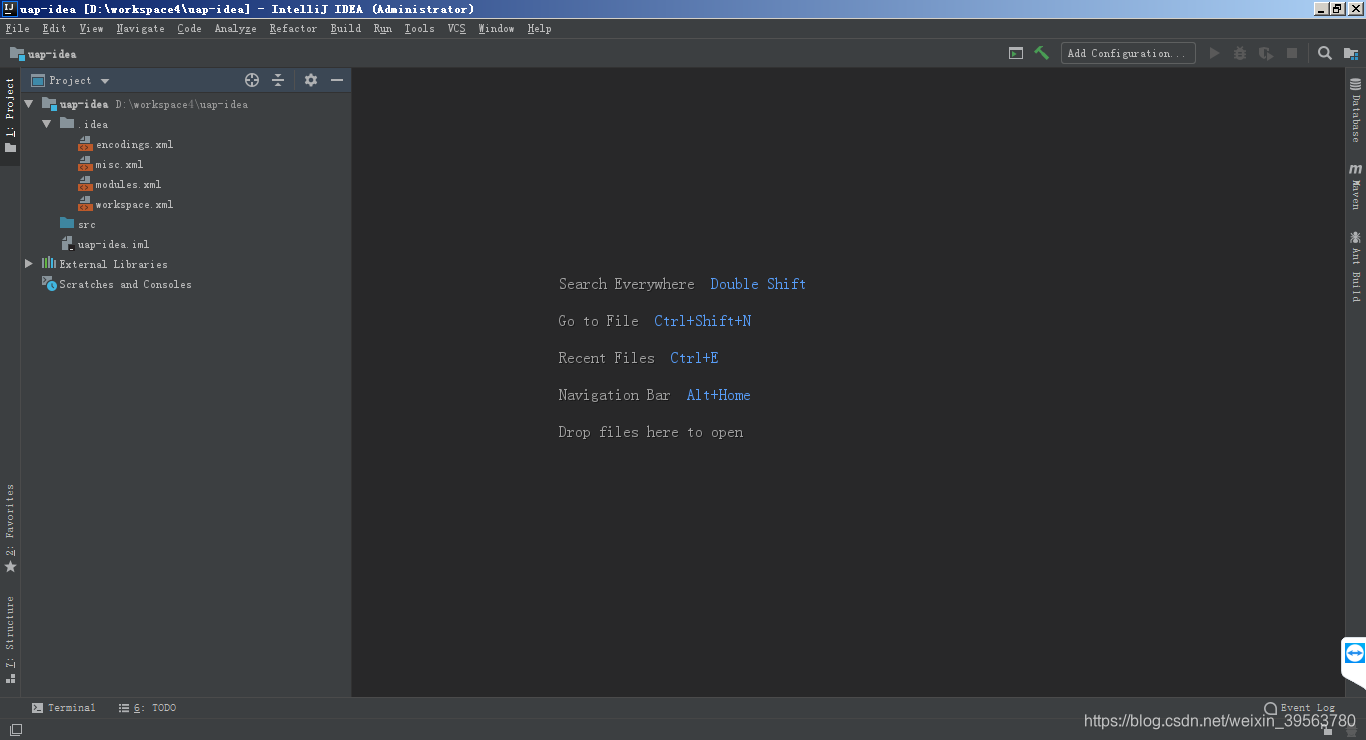Click the Run play icon

click(x=1214, y=53)
